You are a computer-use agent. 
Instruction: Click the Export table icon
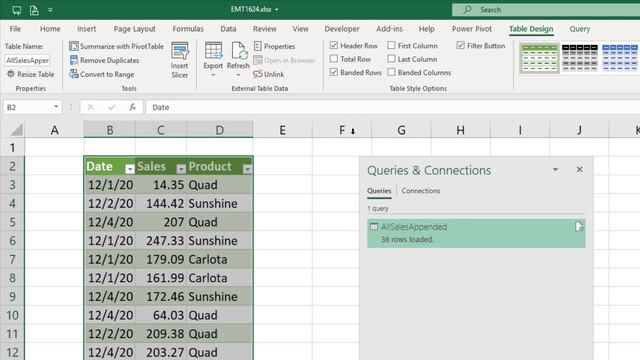pyautogui.click(x=213, y=51)
